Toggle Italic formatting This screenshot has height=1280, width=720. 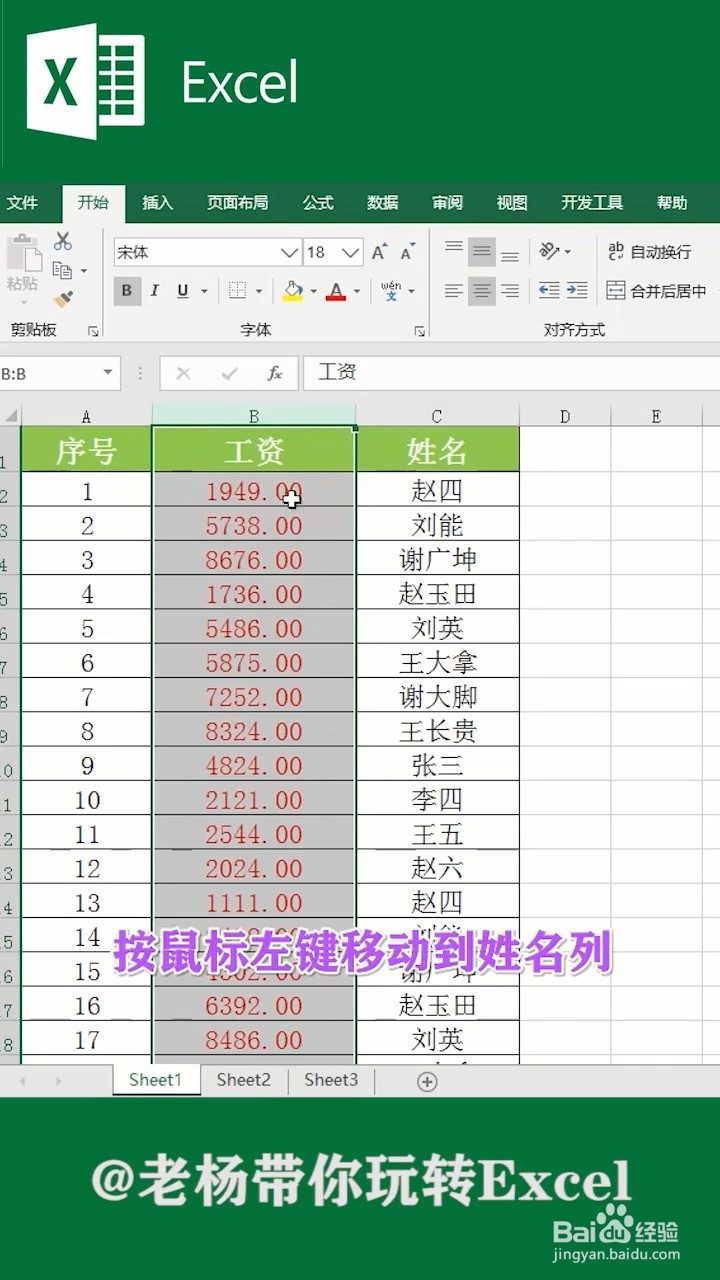point(154,291)
